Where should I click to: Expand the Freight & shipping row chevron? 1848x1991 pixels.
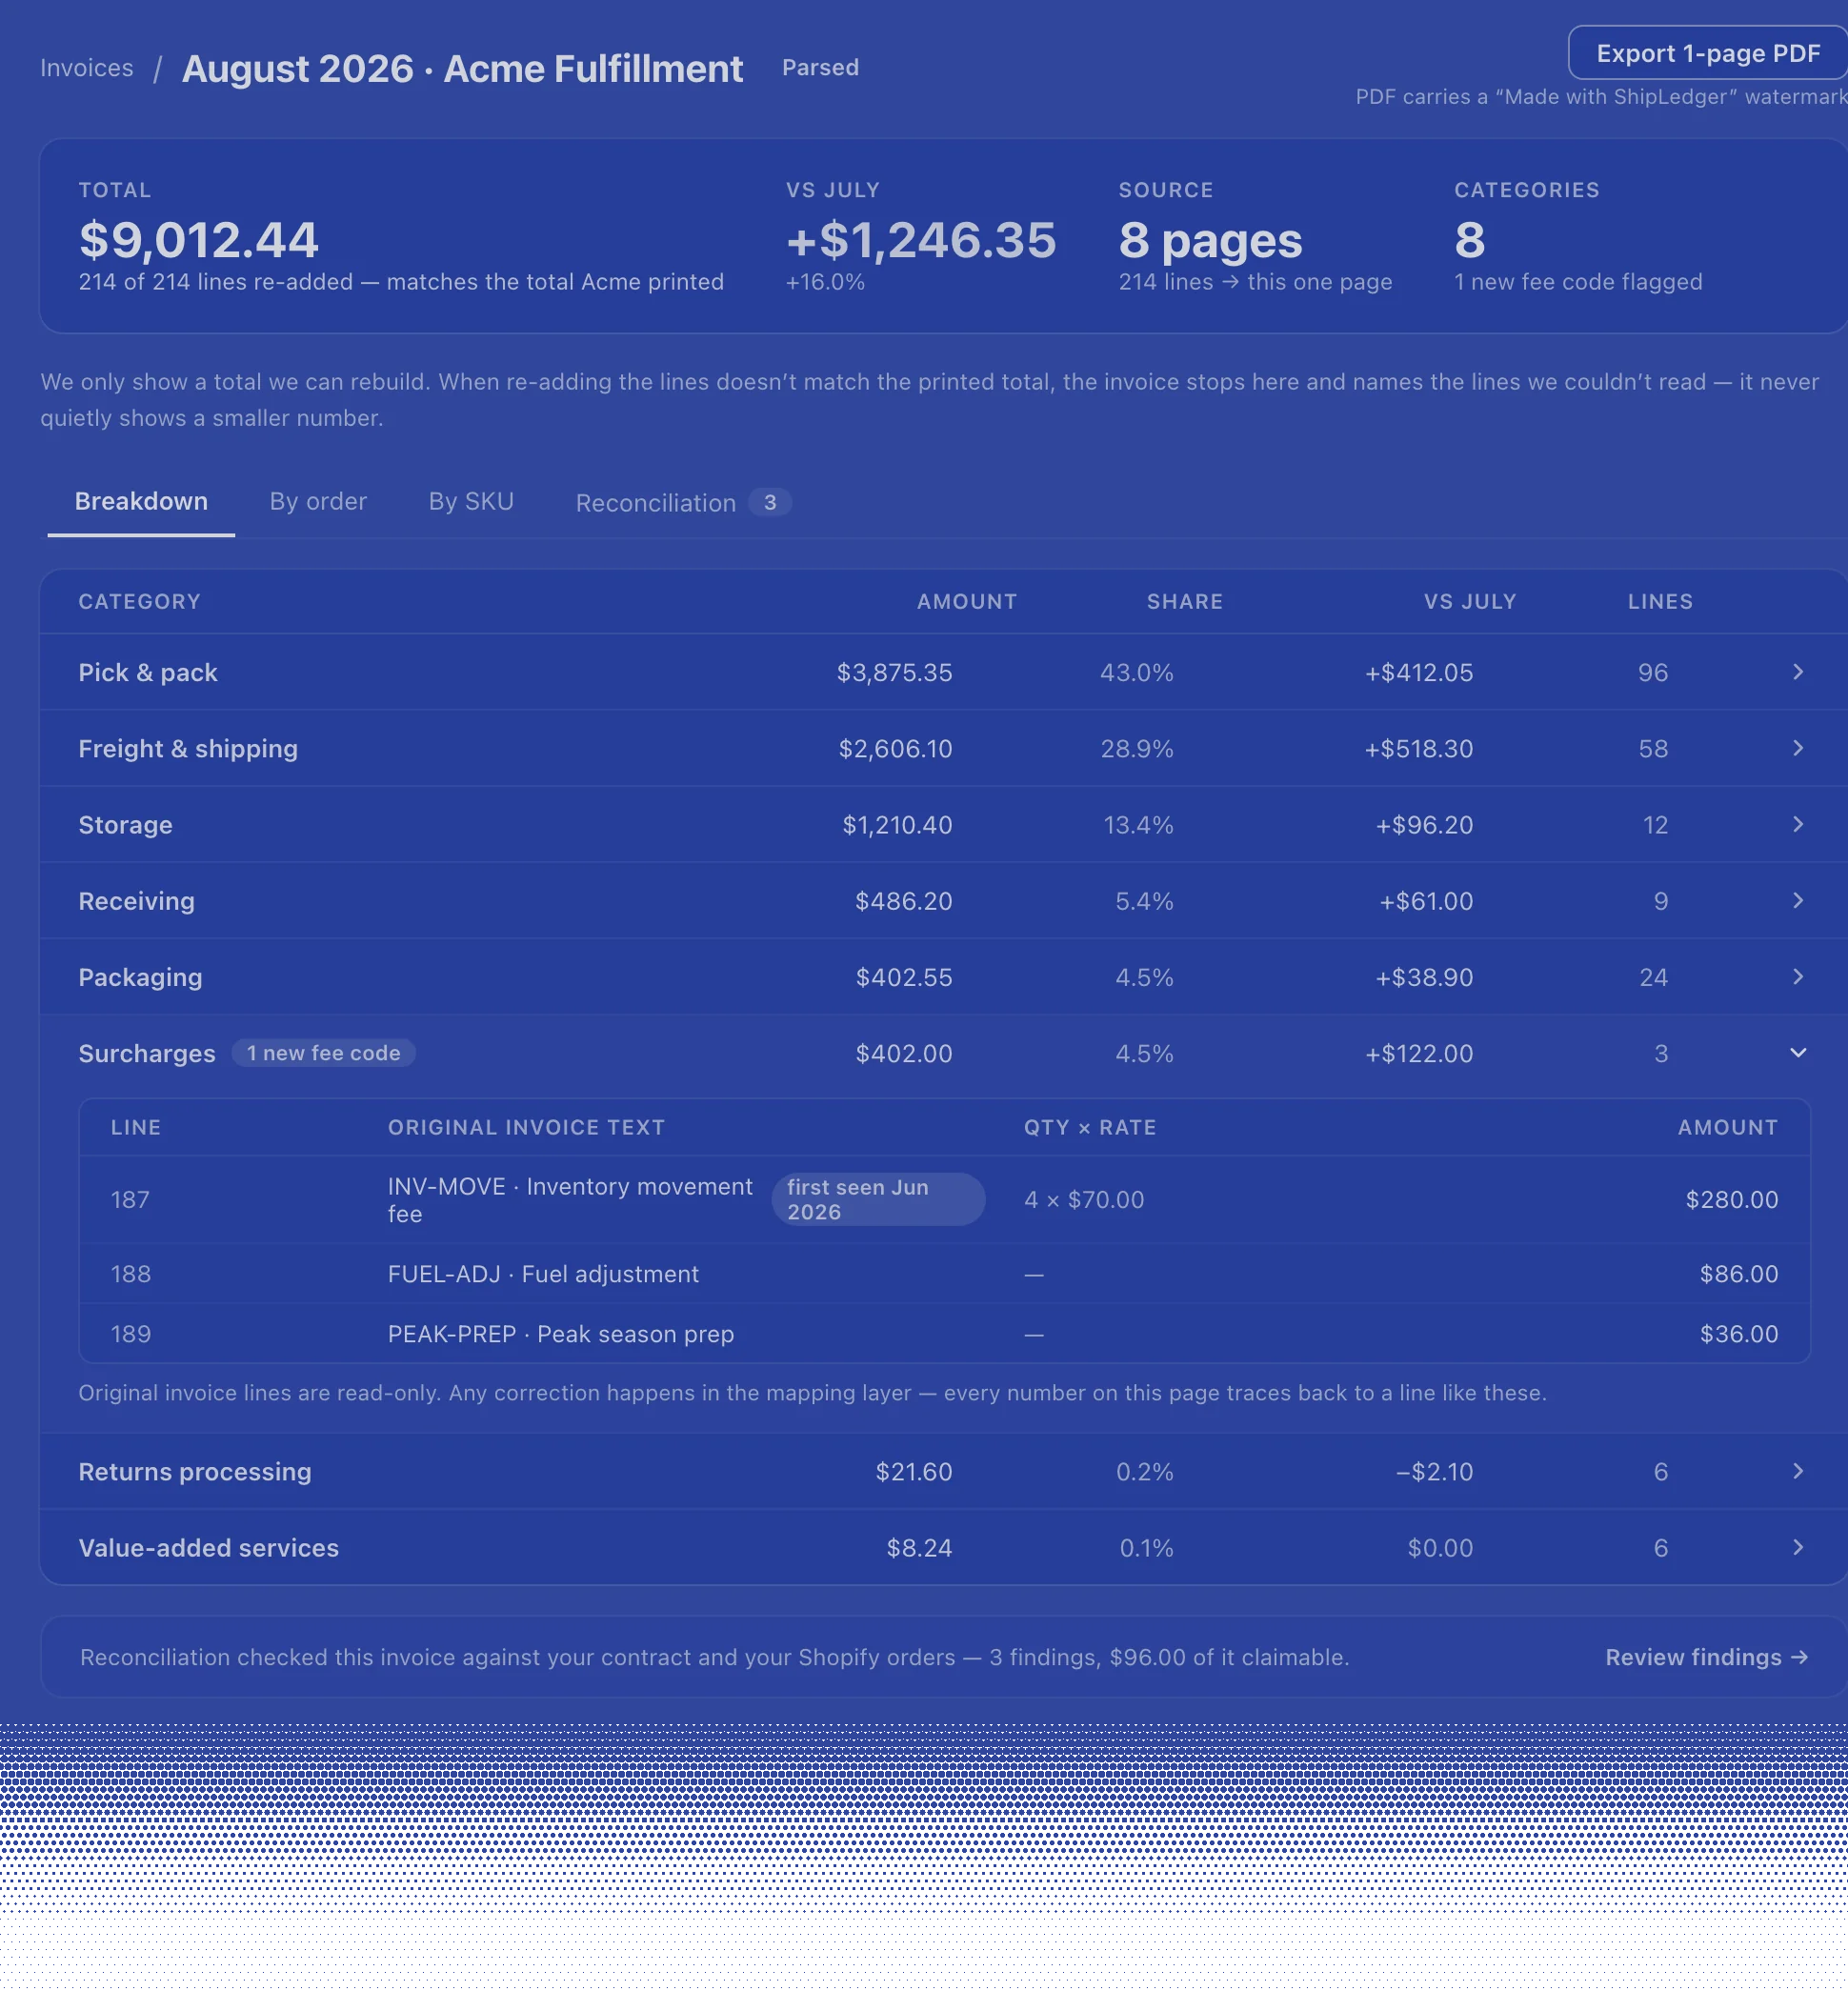point(1797,748)
